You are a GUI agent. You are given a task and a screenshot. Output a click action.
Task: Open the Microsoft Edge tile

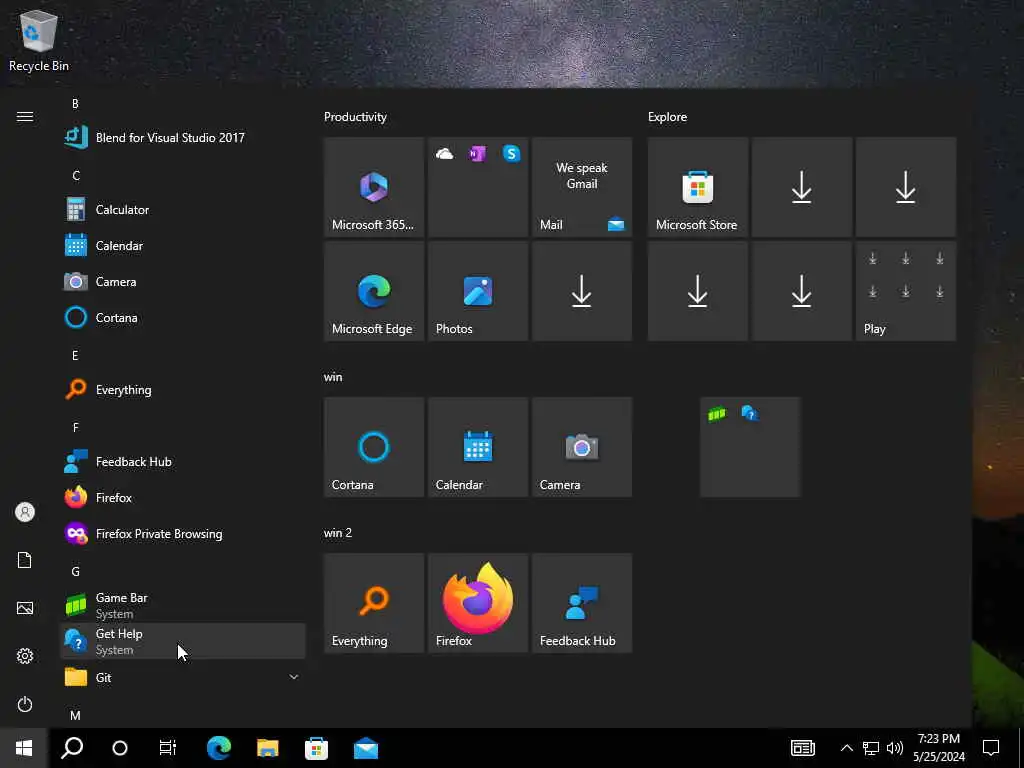pyautogui.click(x=374, y=291)
